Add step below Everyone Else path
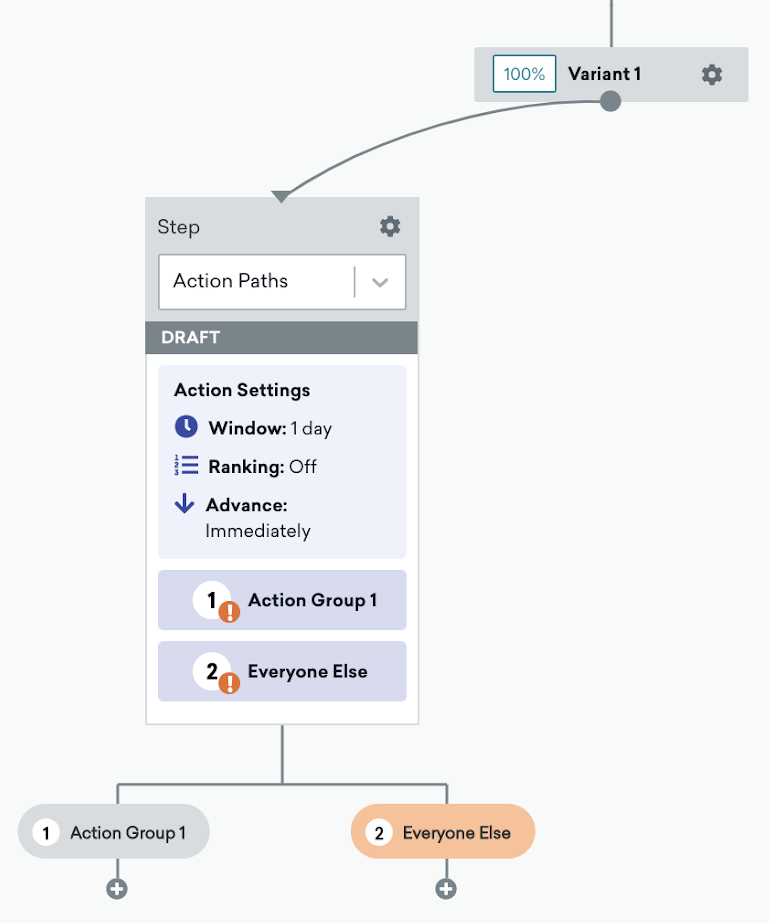The width and height of the screenshot is (769, 923). tap(446, 889)
